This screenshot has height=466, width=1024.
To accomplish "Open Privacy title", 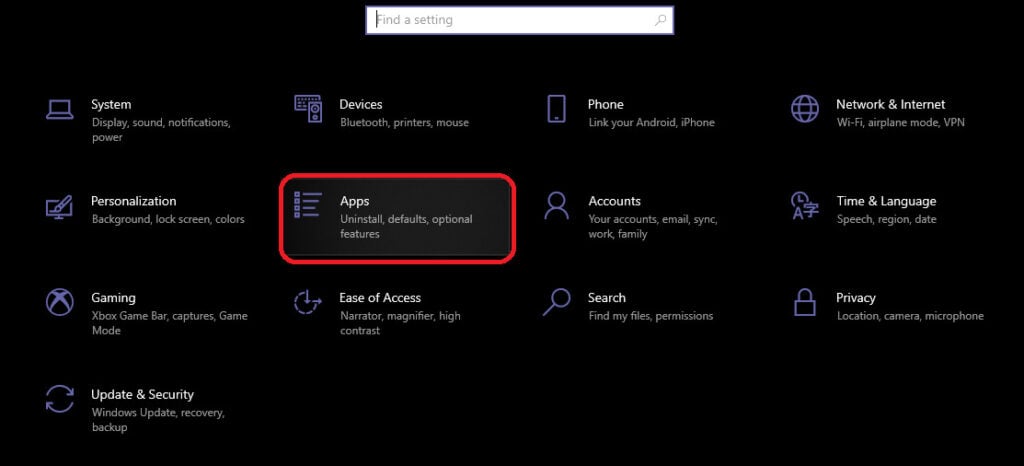I will (856, 298).
